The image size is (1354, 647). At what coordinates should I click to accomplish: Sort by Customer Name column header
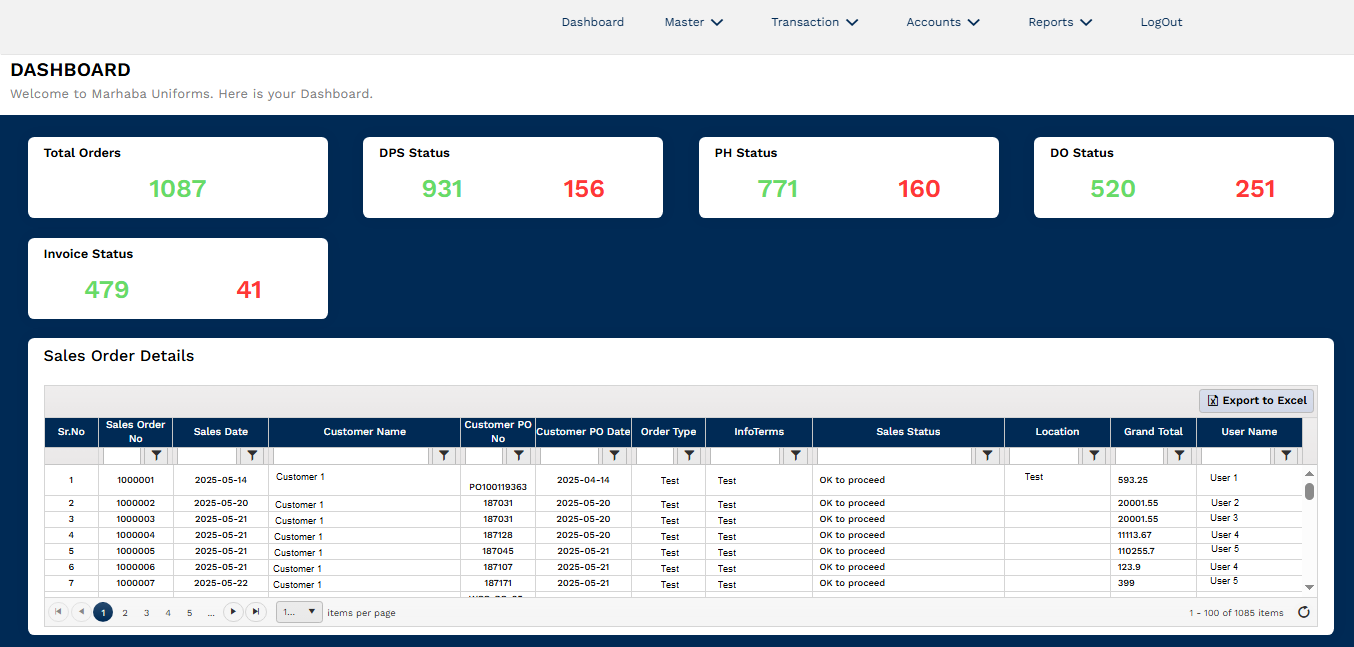(x=364, y=432)
